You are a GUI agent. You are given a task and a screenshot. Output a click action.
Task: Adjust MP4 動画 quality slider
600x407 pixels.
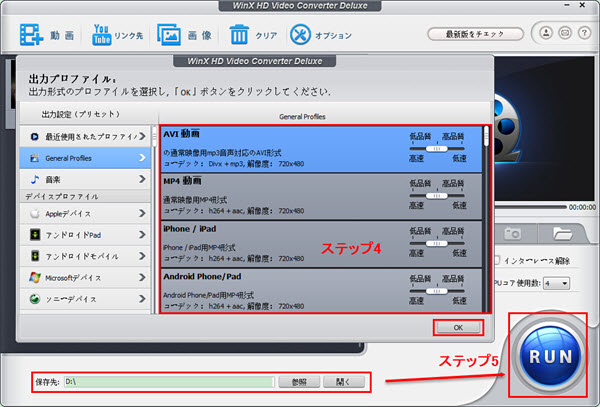[437, 195]
